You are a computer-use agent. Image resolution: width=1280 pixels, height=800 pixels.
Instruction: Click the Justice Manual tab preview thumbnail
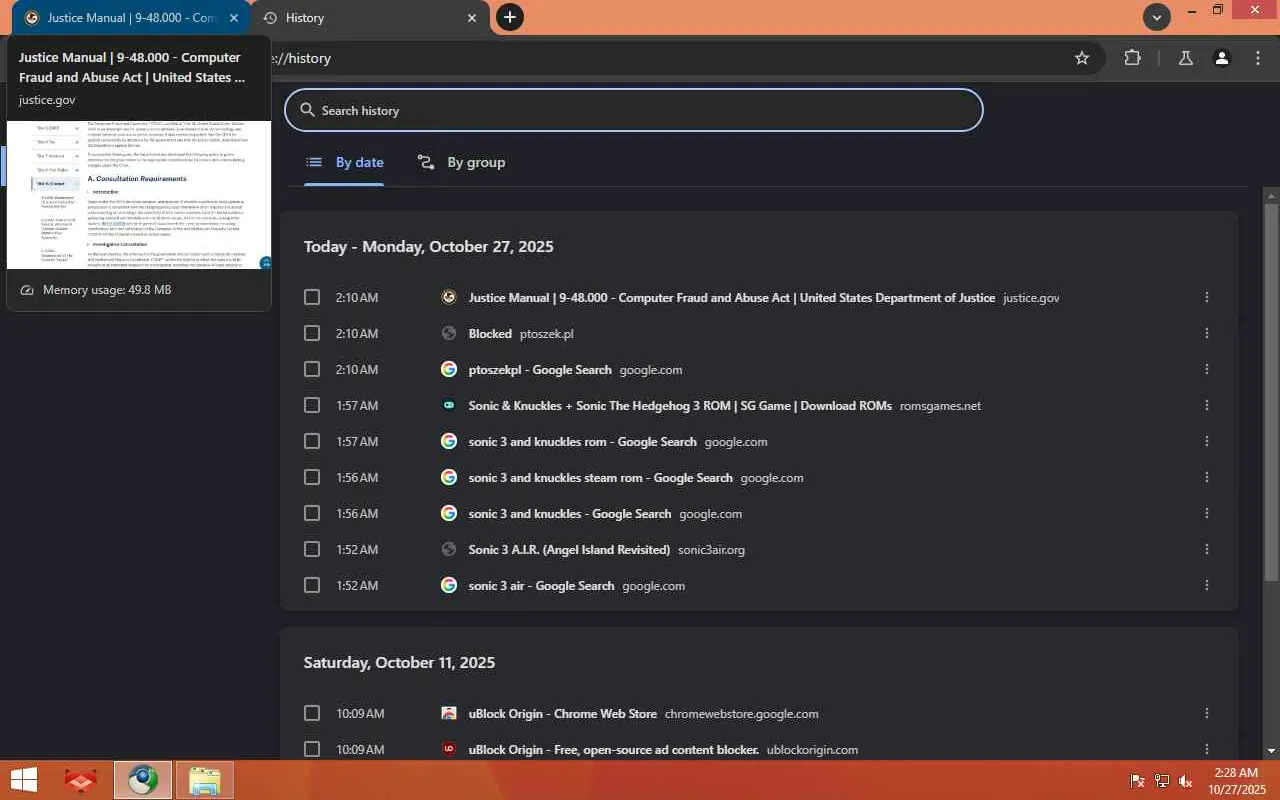pyautogui.click(x=139, y=195)
